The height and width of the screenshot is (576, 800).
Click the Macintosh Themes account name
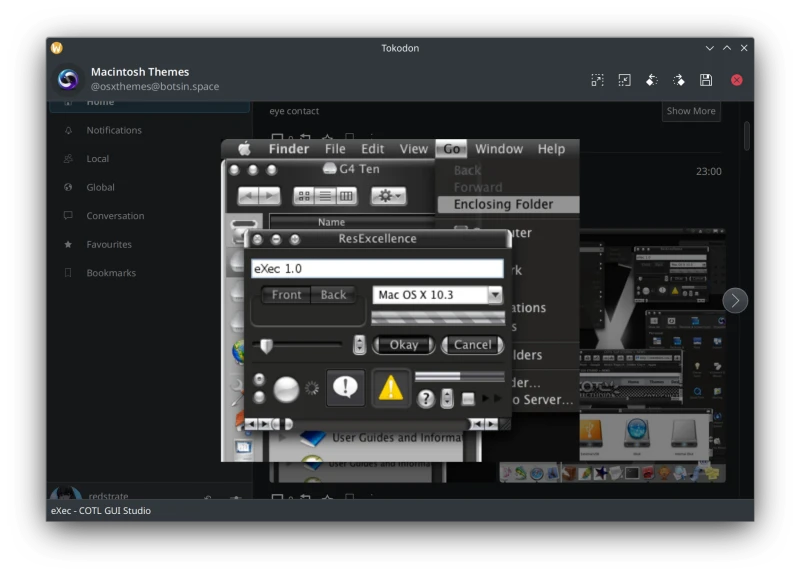140,72
